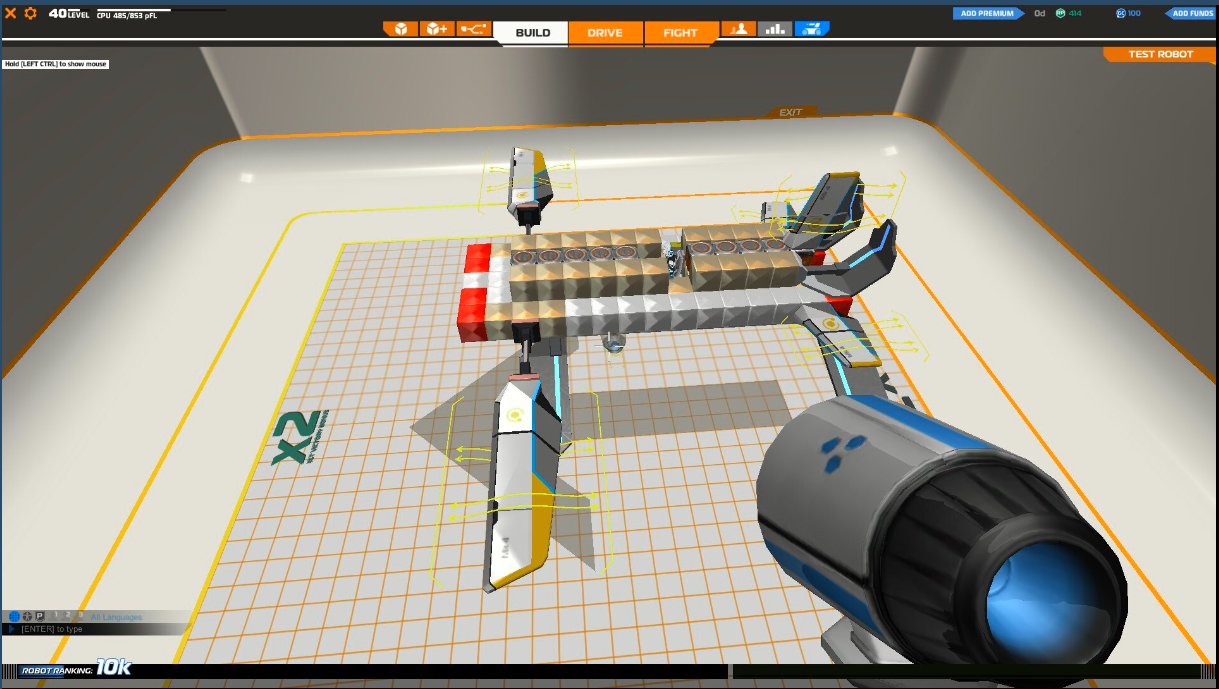This screenshot has height=689, width=1219.
Task: Select the blue globe chat channel
Action: tap(14, 616)
